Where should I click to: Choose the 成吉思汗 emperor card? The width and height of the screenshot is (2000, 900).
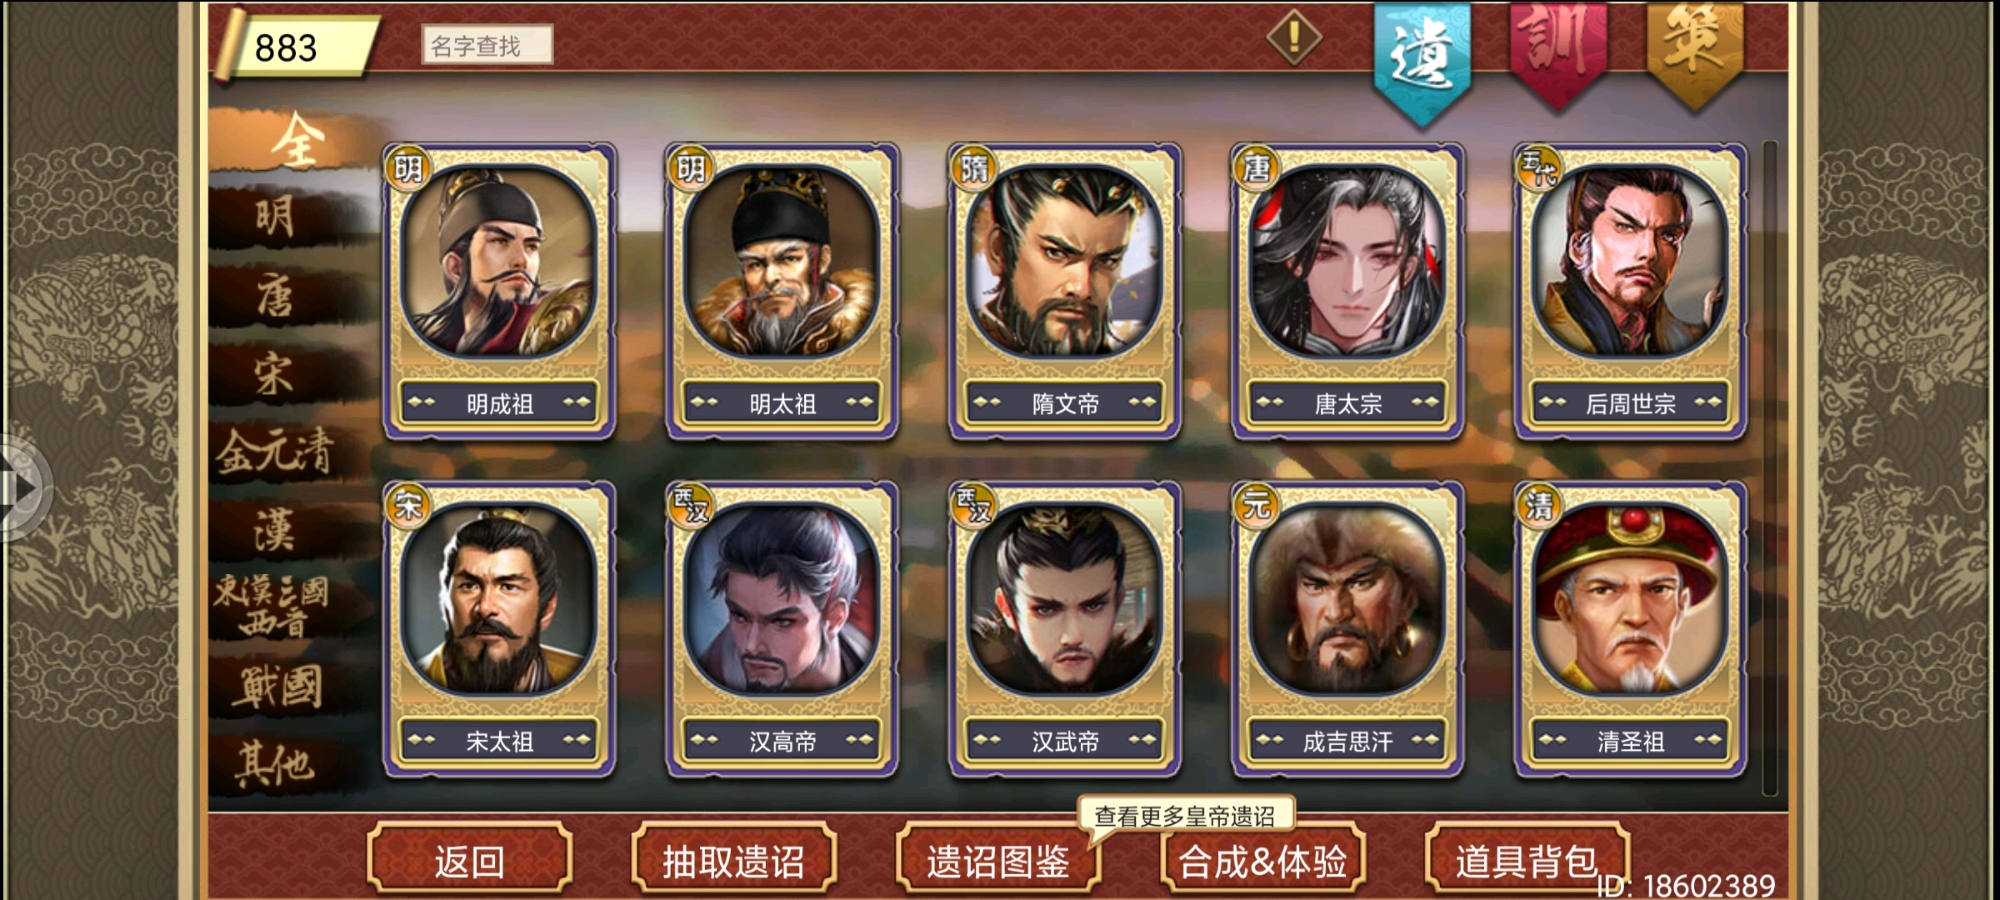1347,629
